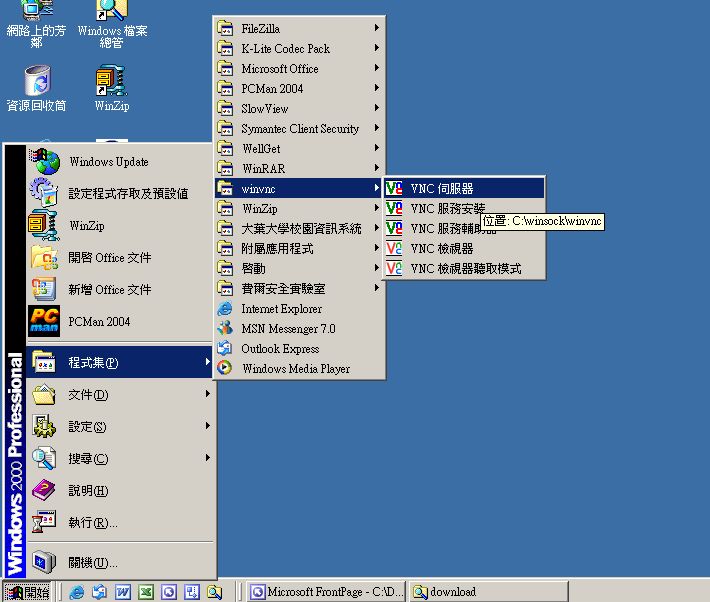Click the 搜尋(C) magnifier icon
This screenshot has height=602, width=710.
pyautogui.click(x=44, y=458)
